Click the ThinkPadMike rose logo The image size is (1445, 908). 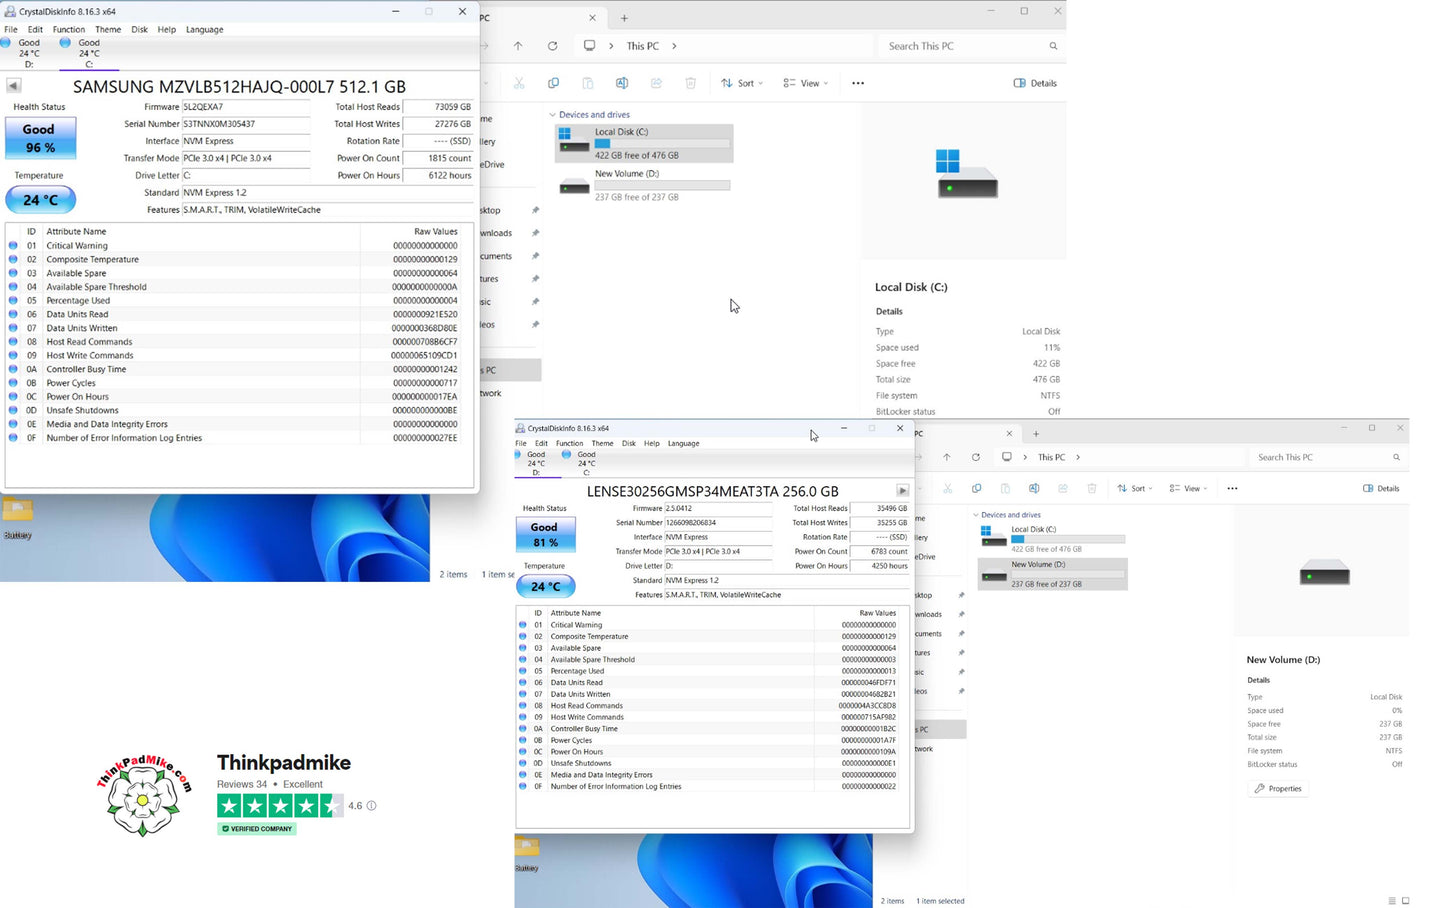[x=144, y=795]
